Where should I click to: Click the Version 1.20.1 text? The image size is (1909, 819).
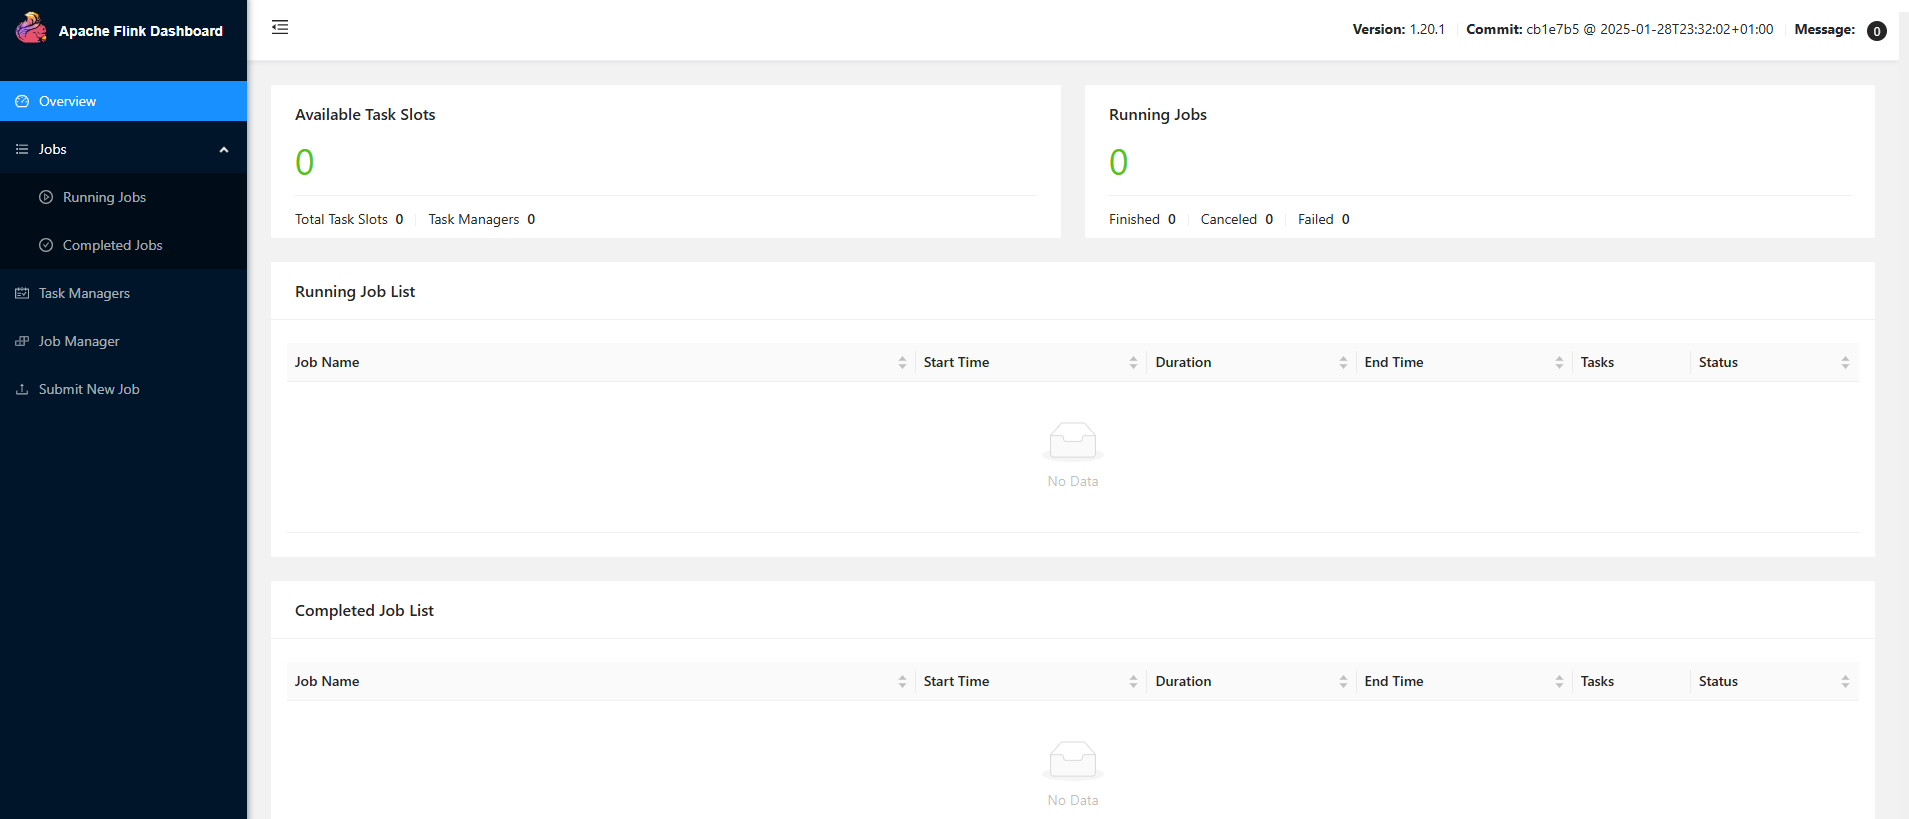pos(1398,29)
